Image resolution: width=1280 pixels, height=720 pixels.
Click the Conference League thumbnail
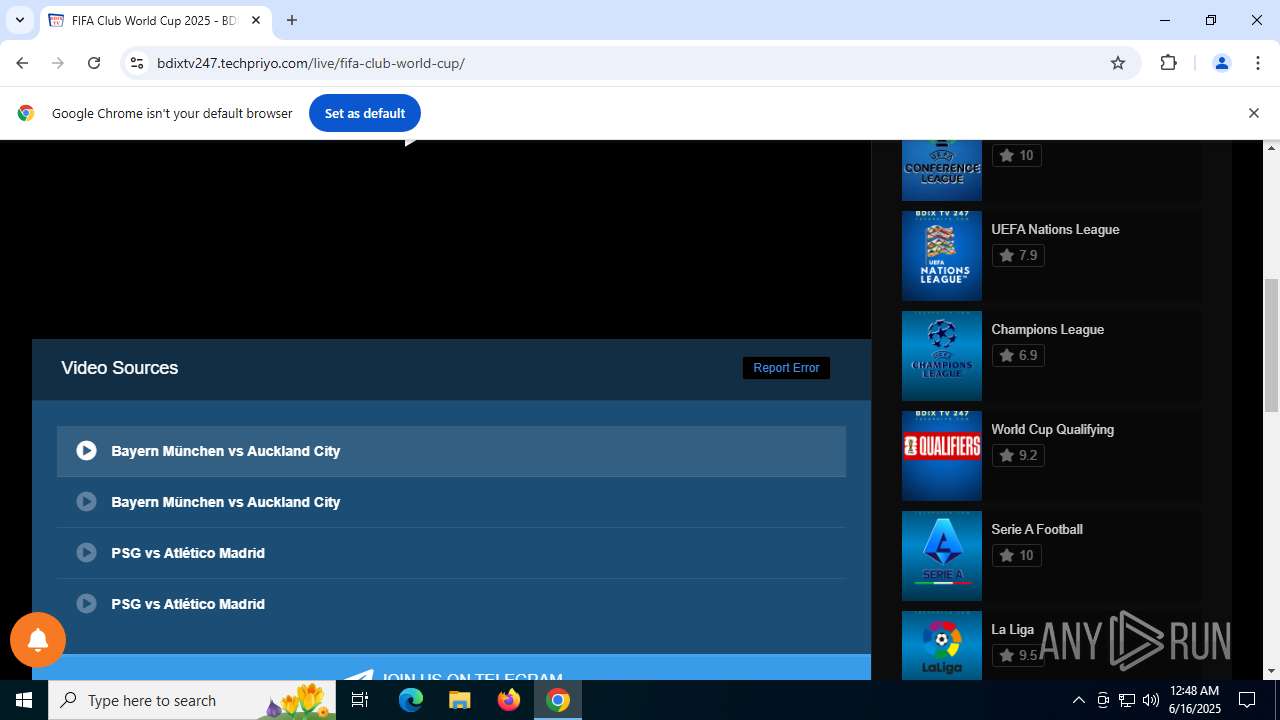point(942,171)
